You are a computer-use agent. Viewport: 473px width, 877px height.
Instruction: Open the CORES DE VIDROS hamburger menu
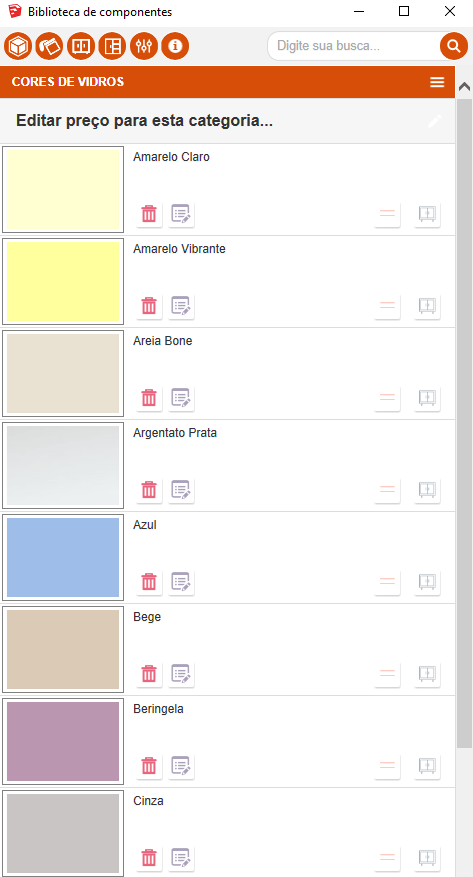click(x=437, y=82)
